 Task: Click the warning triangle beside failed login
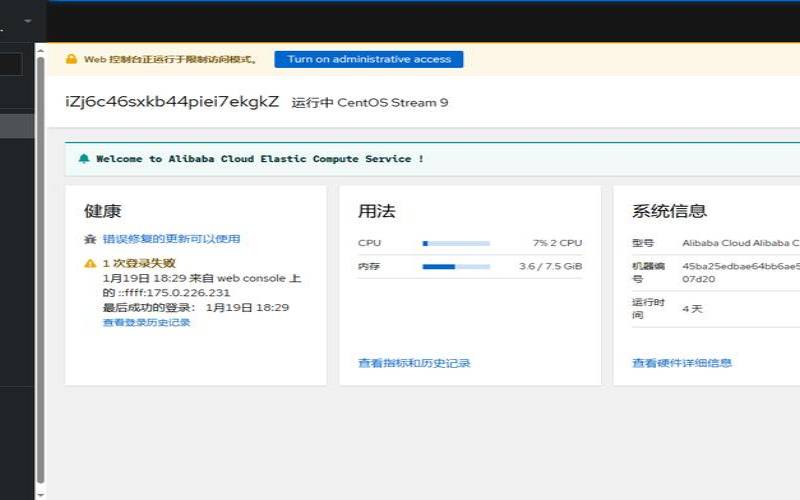[90, 263]
